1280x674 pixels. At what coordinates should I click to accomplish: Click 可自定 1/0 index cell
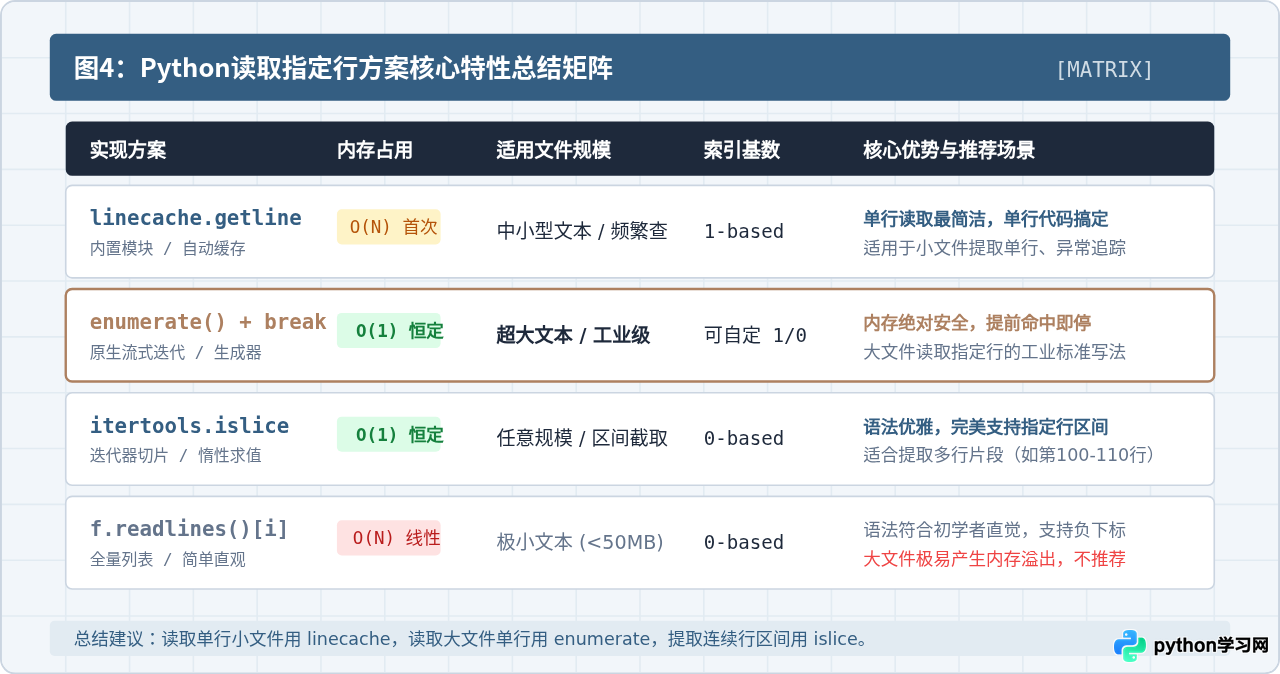tap(755, 335)
